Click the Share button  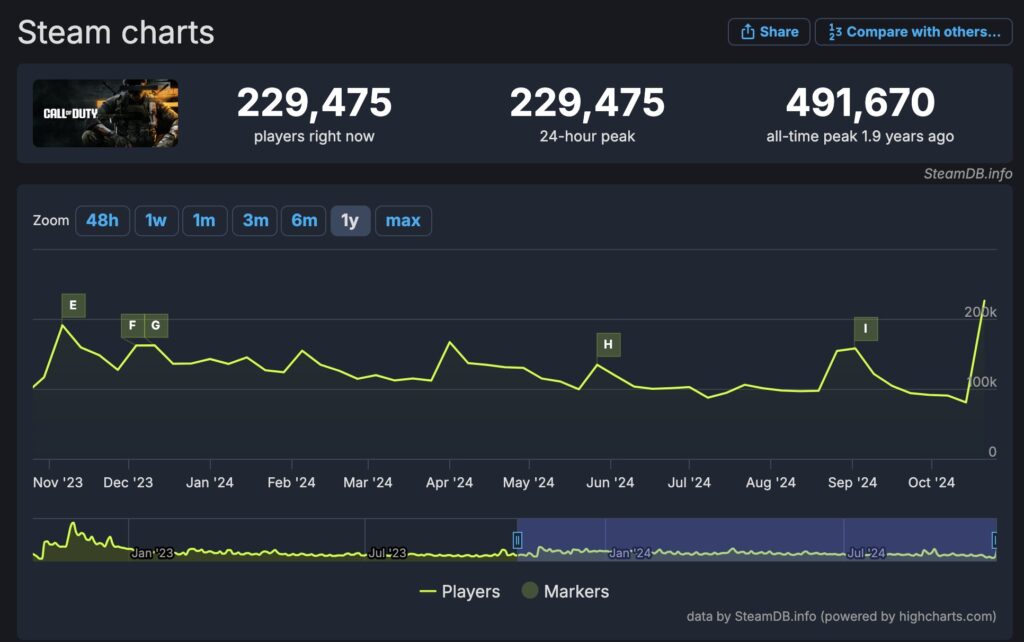click(767, 32)
